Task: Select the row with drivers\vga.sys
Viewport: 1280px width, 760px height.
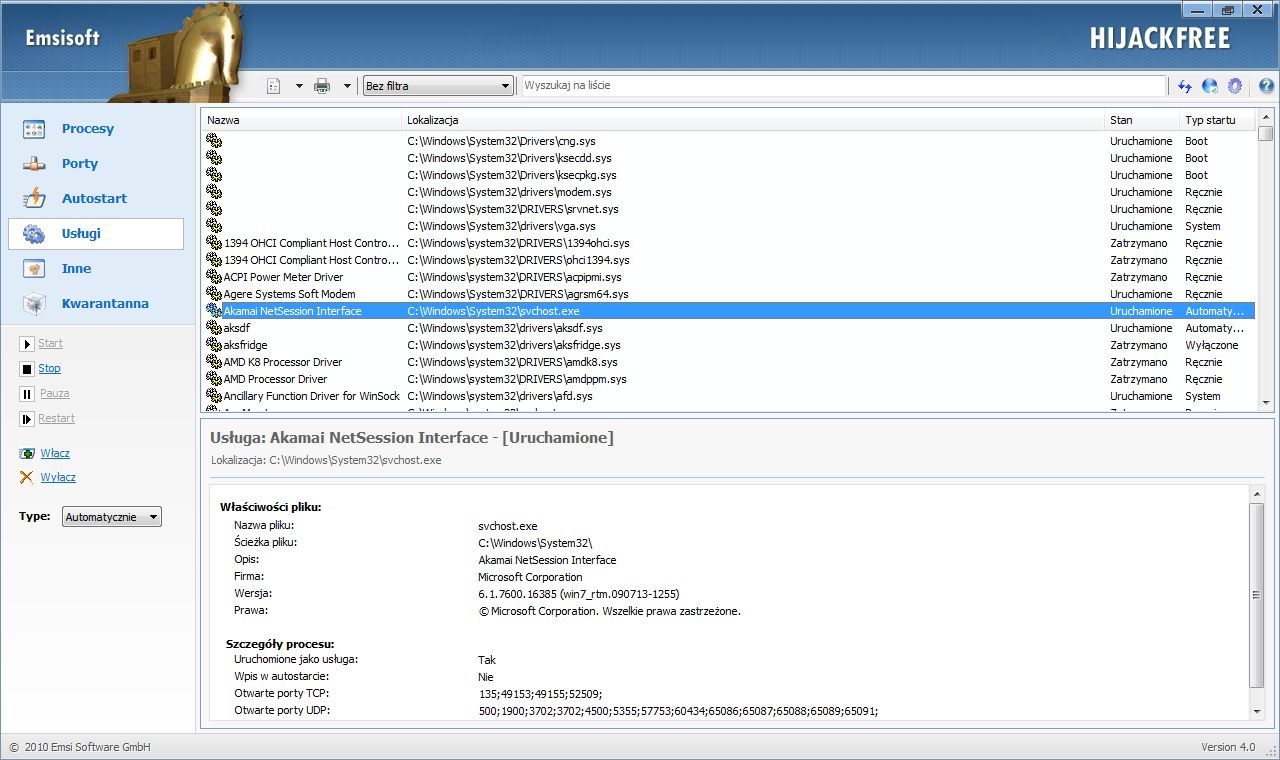Action: (729, 226)
